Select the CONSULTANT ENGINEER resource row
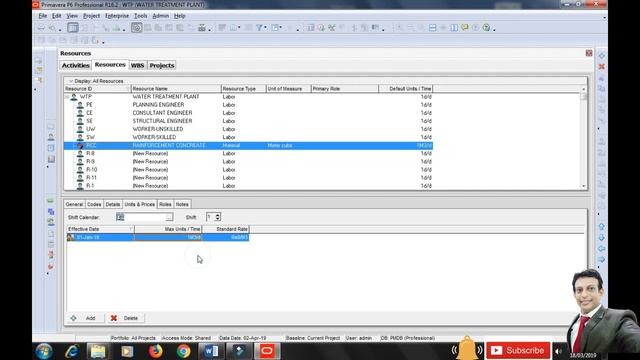This screenshot has height=360, width=640. [249, 113]
